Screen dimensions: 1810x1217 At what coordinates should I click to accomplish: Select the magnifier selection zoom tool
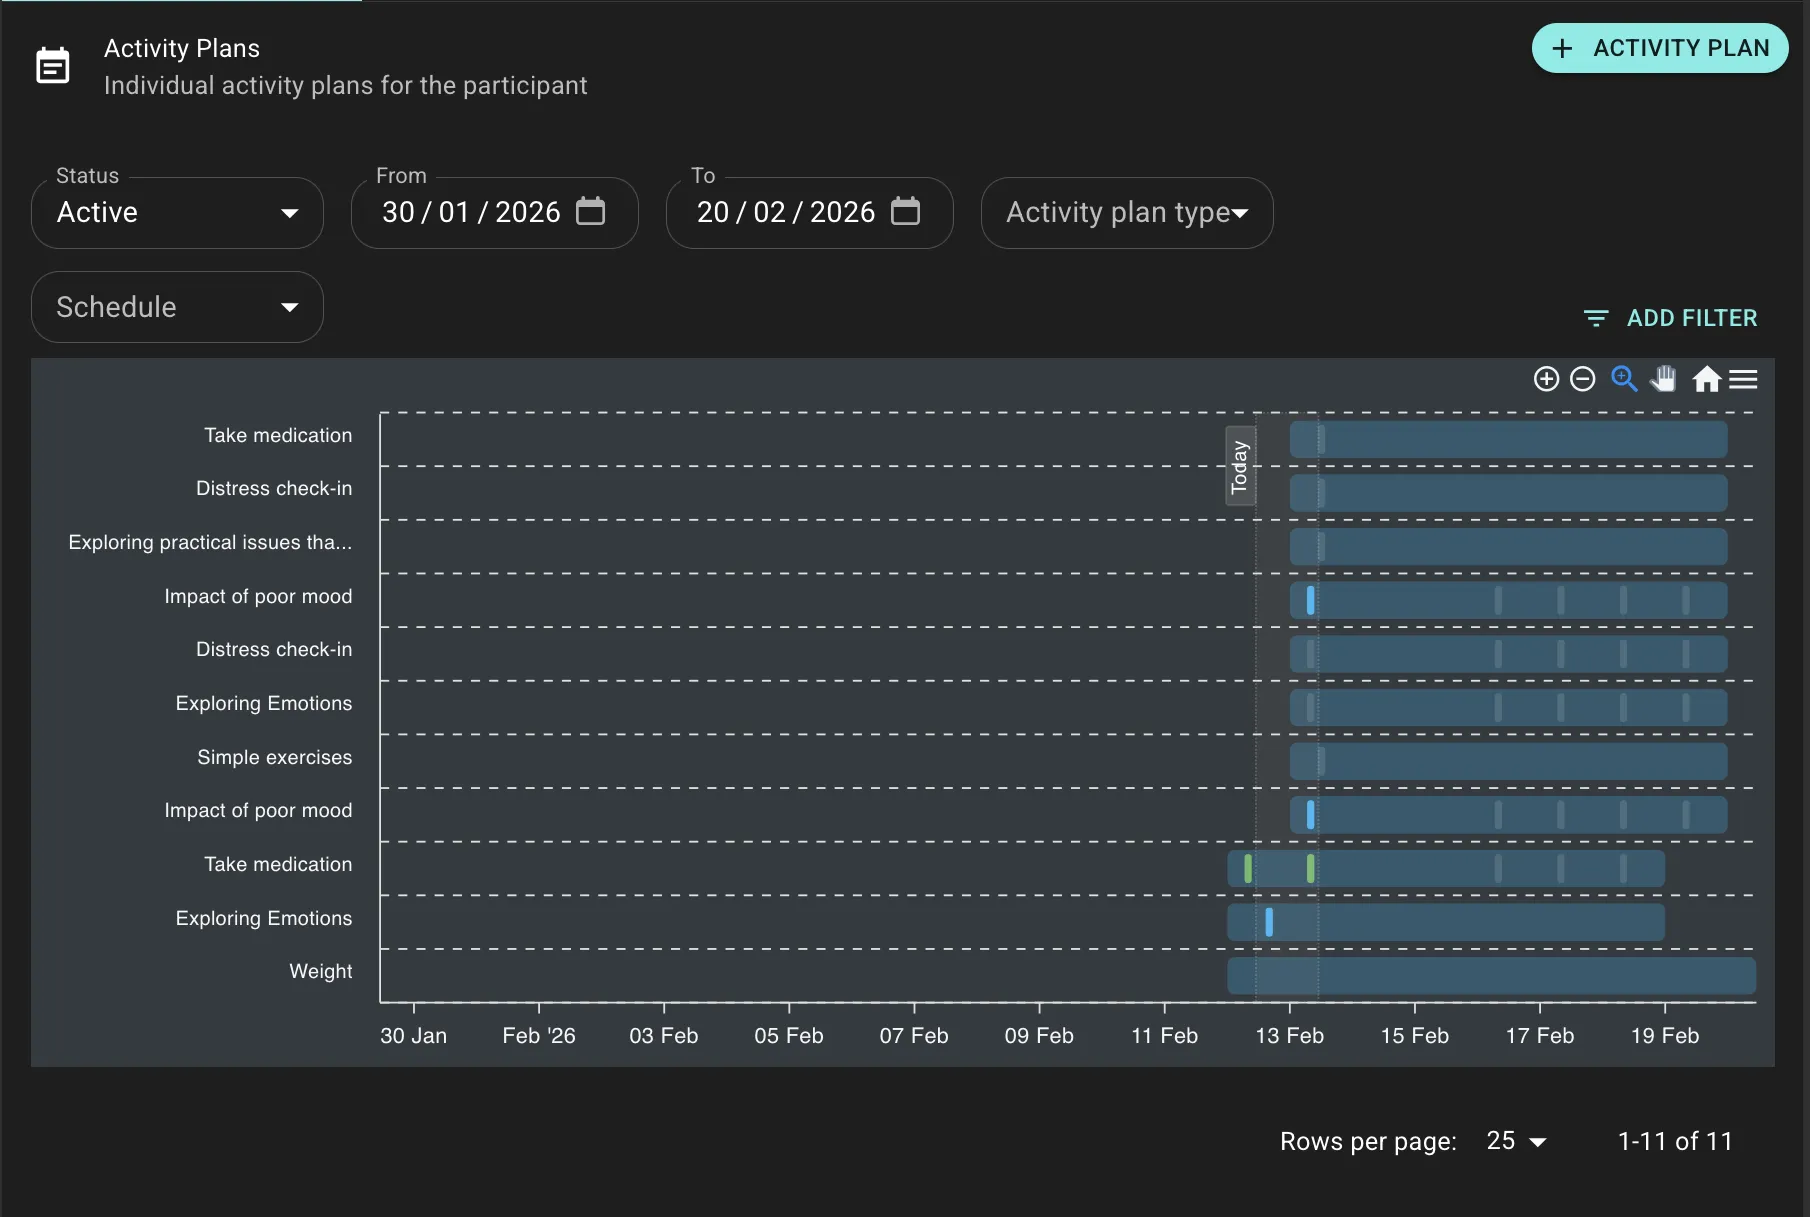tap(1624, 379)
